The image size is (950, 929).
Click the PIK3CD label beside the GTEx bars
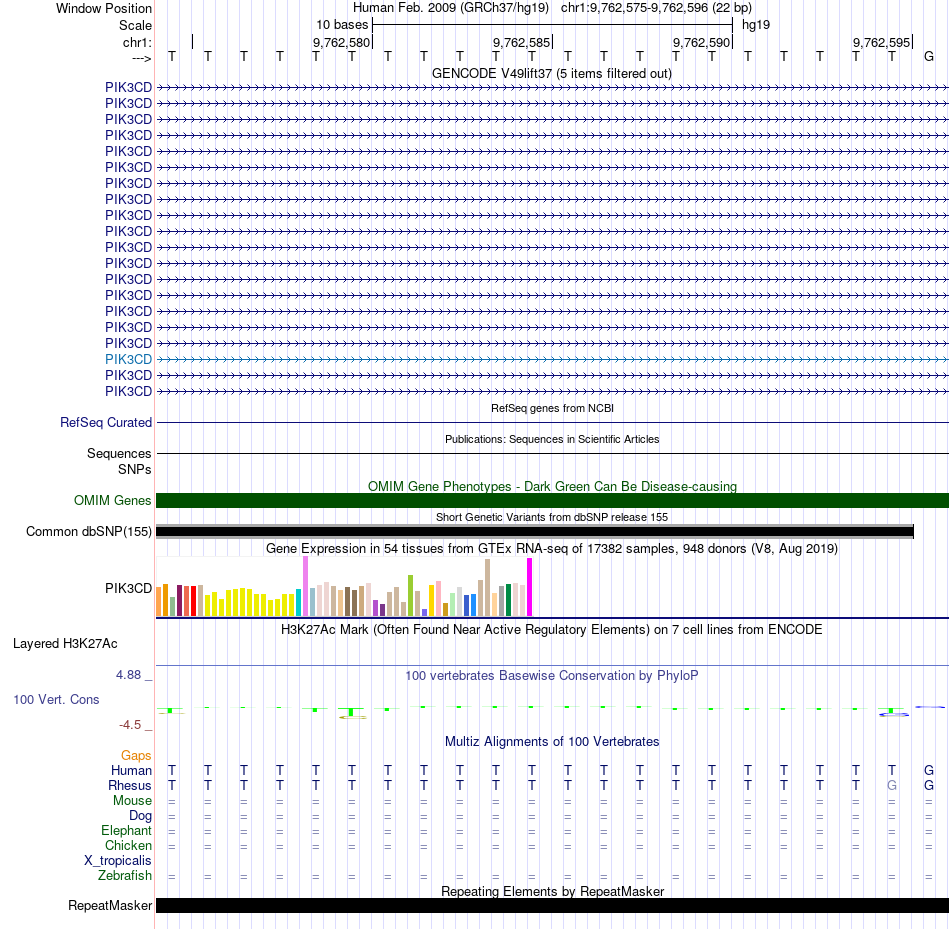click(x=128, y=588)
